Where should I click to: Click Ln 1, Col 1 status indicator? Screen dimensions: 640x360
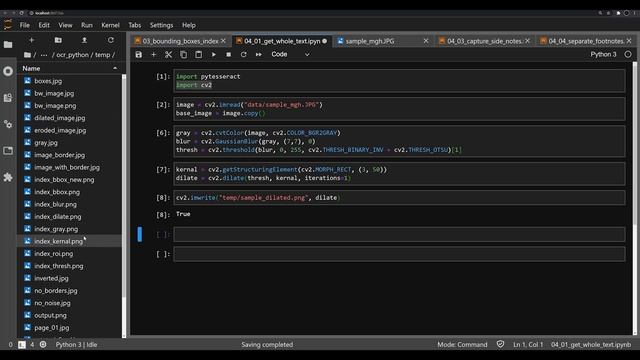coord(528,344)
